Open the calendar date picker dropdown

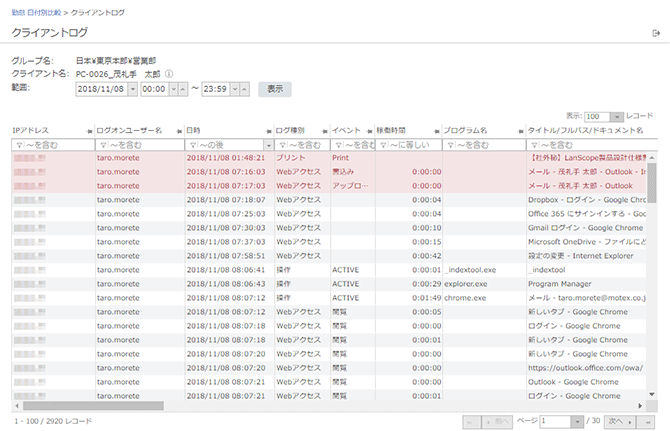click(x=130, y=89)
